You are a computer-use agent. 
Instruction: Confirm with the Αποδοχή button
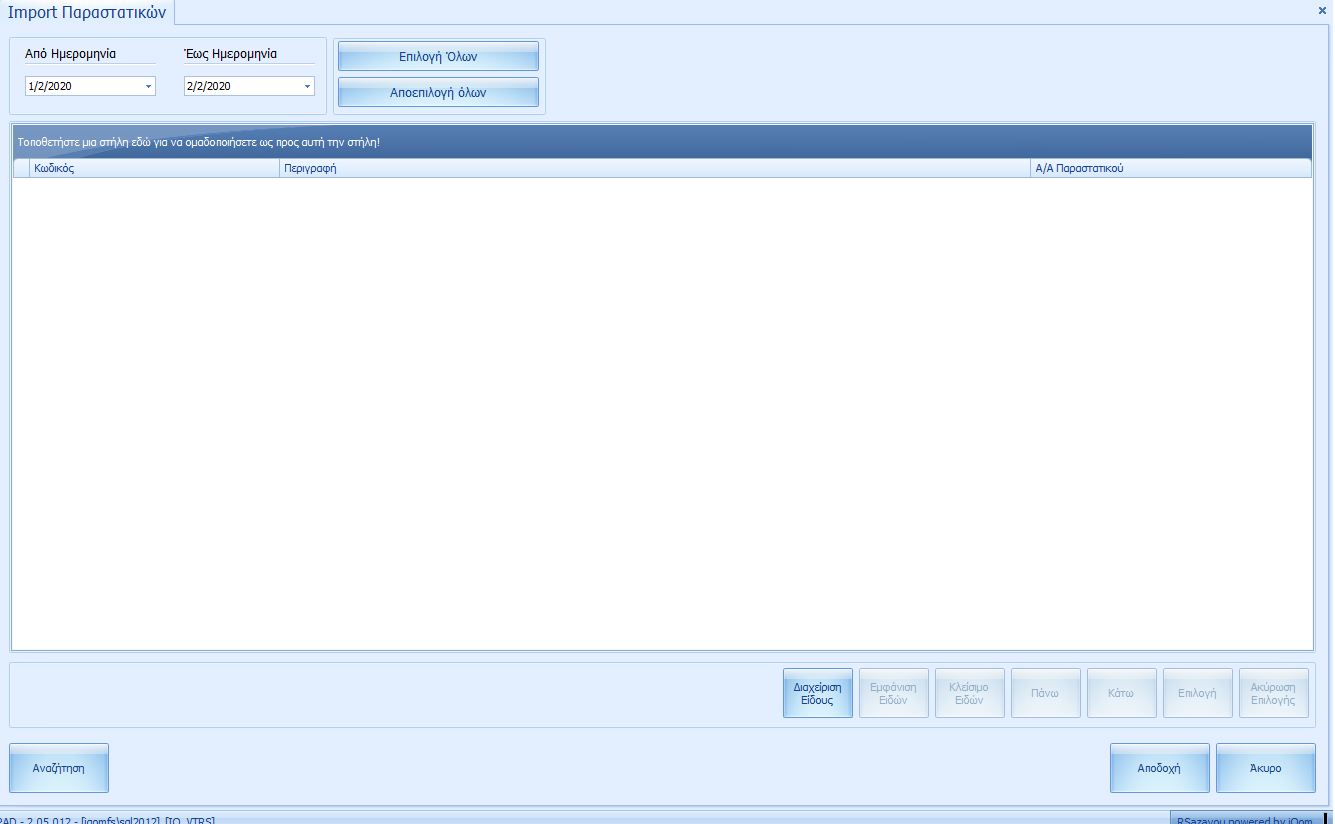(1159, 769)
